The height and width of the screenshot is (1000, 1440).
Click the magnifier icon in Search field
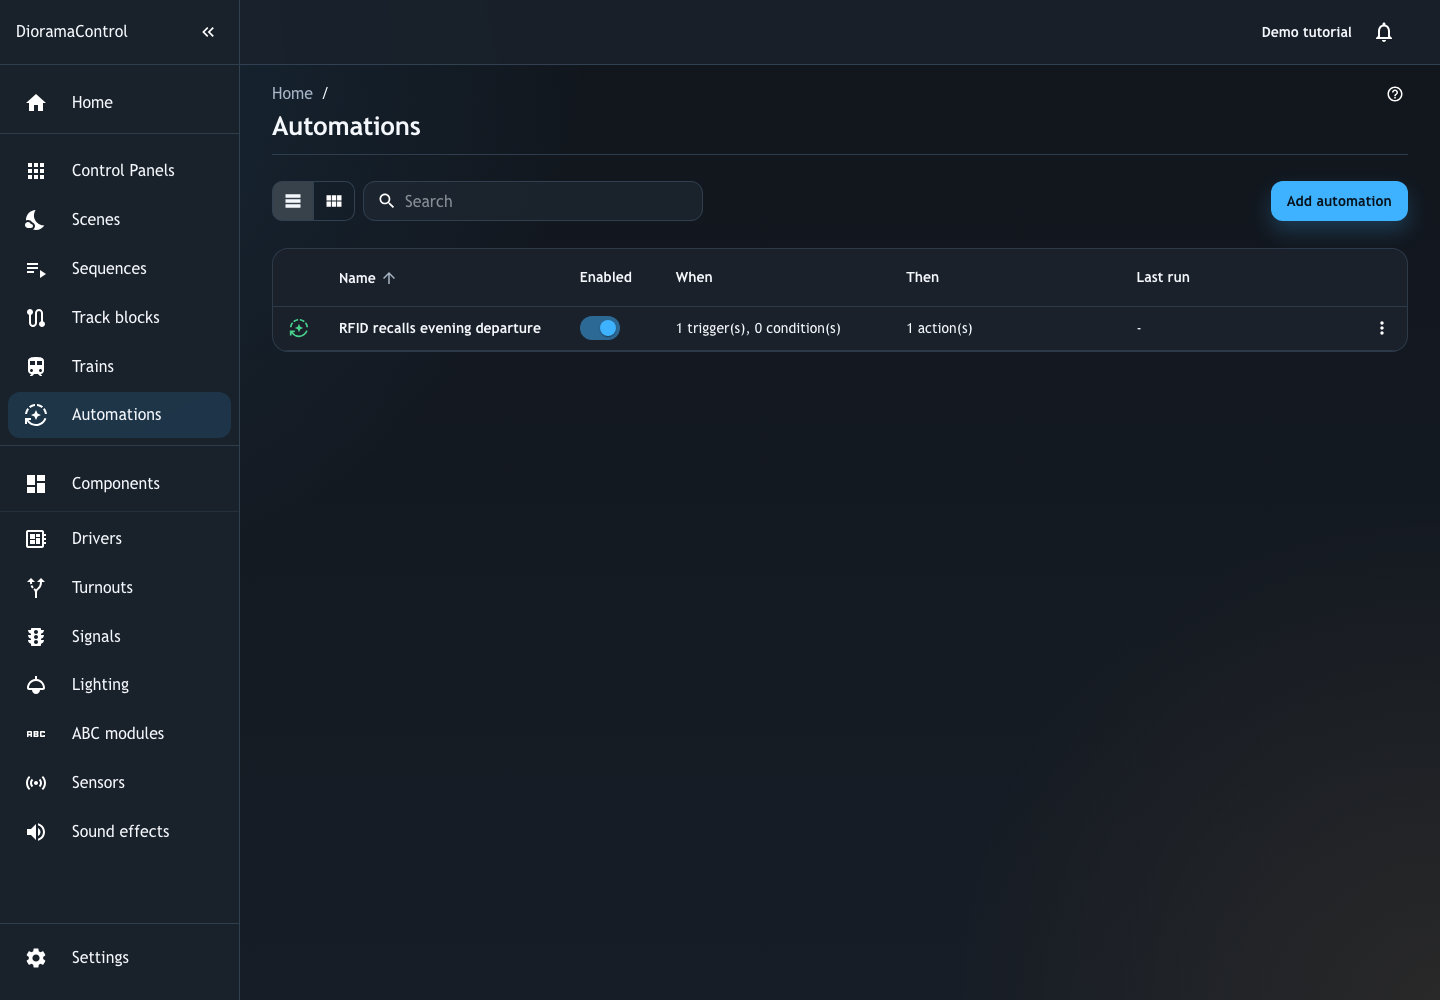point(386,201)
